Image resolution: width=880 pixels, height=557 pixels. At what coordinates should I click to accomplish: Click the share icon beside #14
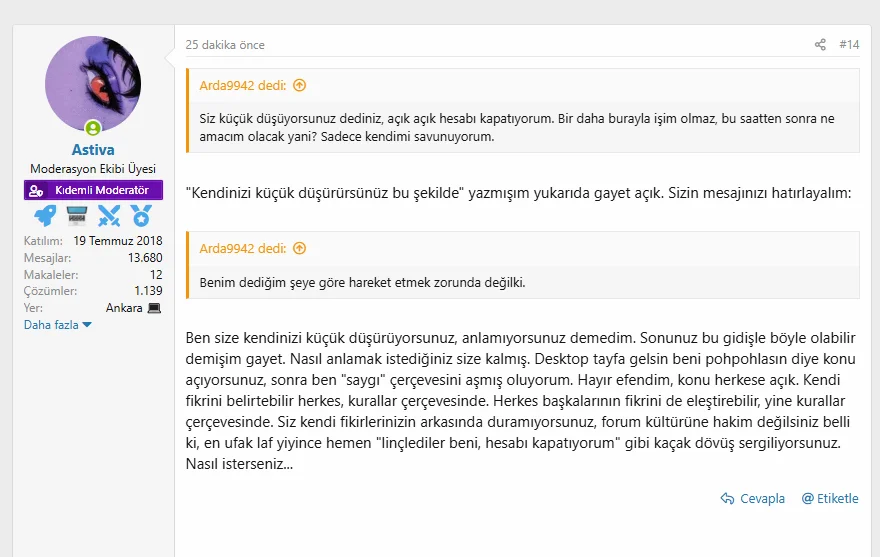point(820,45)
